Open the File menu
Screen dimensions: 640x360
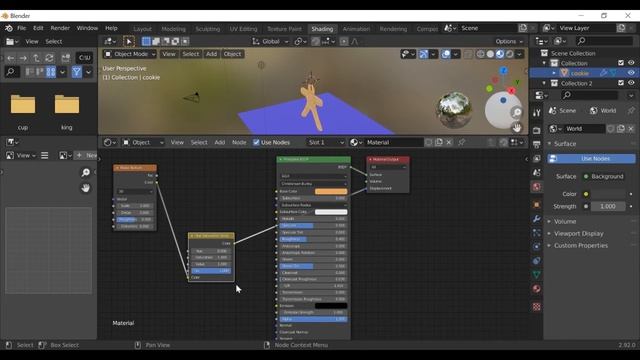[x=22, y=28]
